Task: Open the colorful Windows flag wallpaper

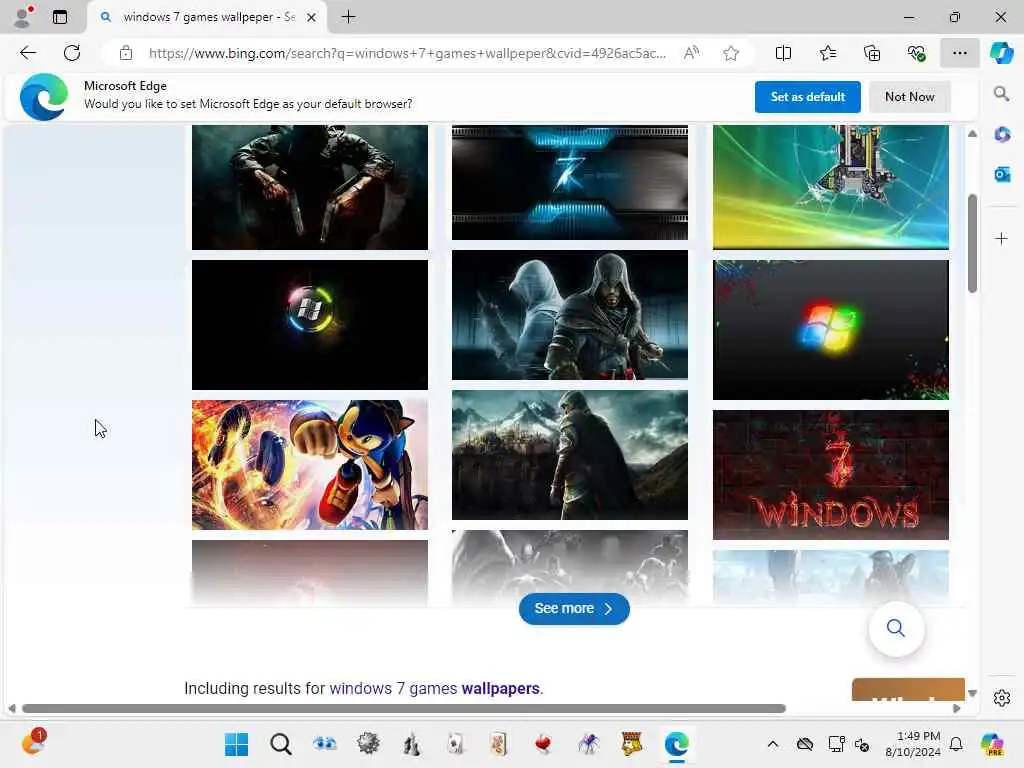Action: tap(831, 330)
